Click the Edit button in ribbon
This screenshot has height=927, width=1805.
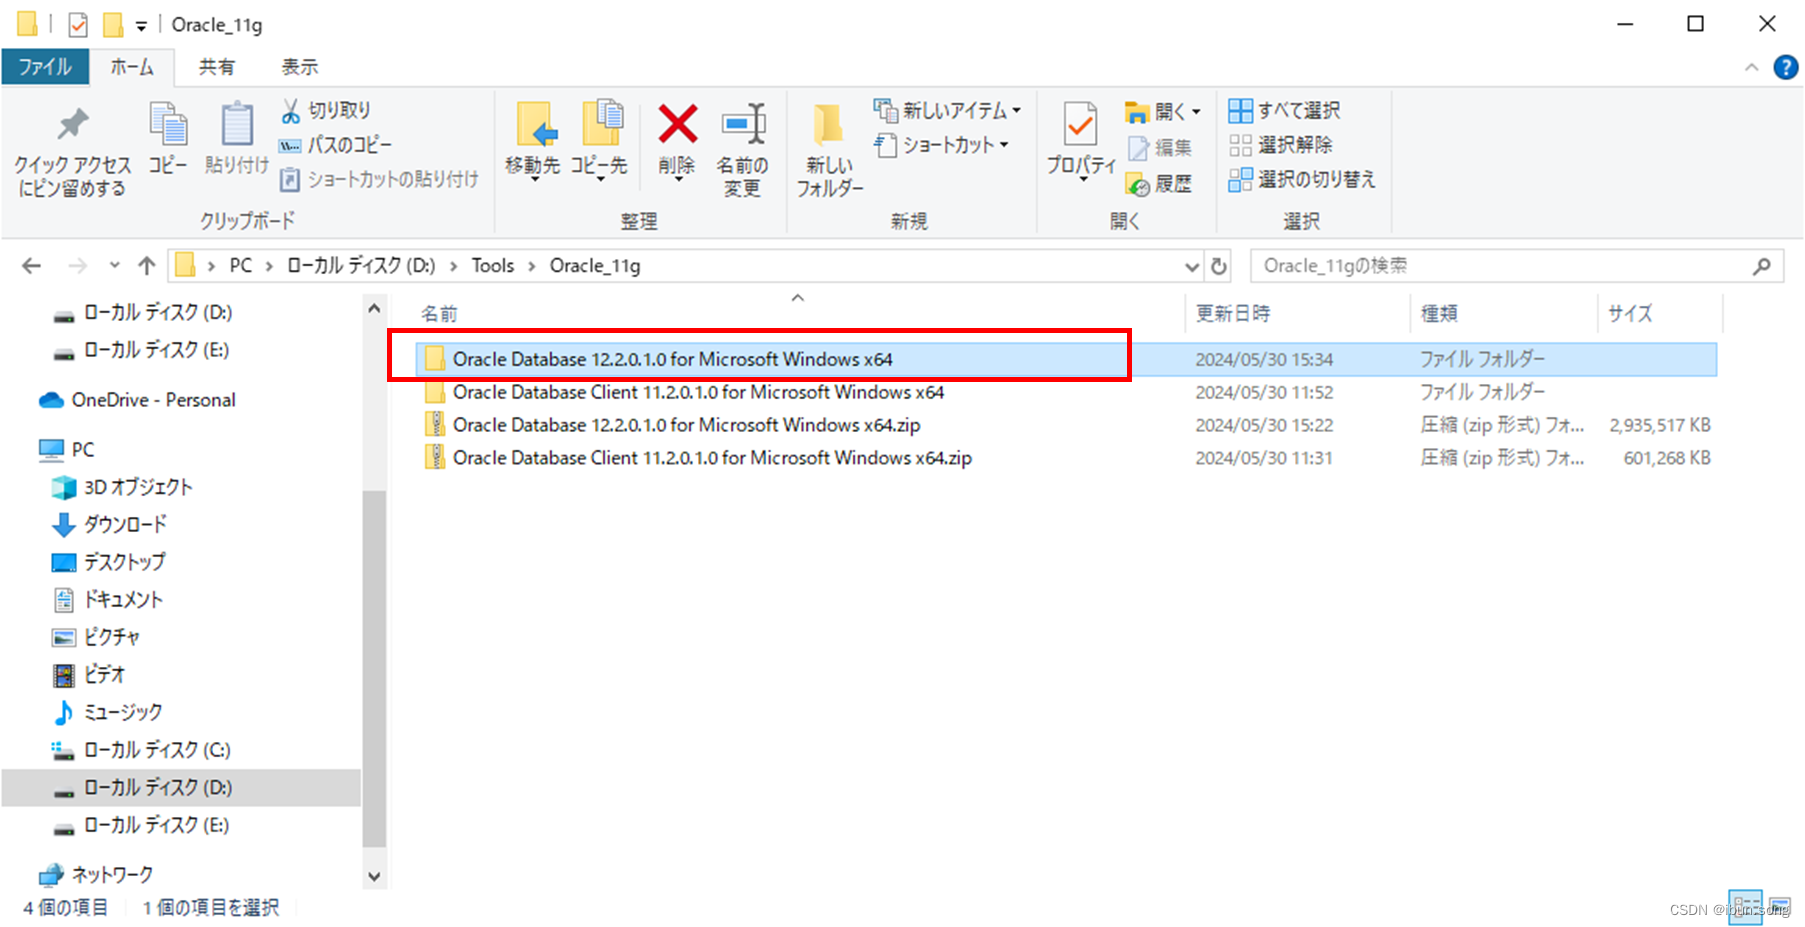point(1159,148)
